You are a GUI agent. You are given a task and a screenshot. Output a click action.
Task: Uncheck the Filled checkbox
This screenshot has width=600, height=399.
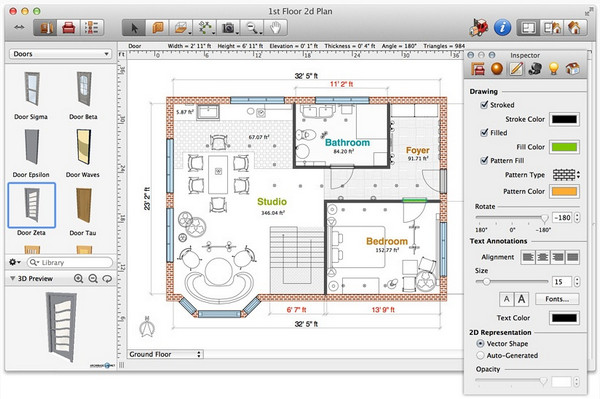(x=484, y=132)
